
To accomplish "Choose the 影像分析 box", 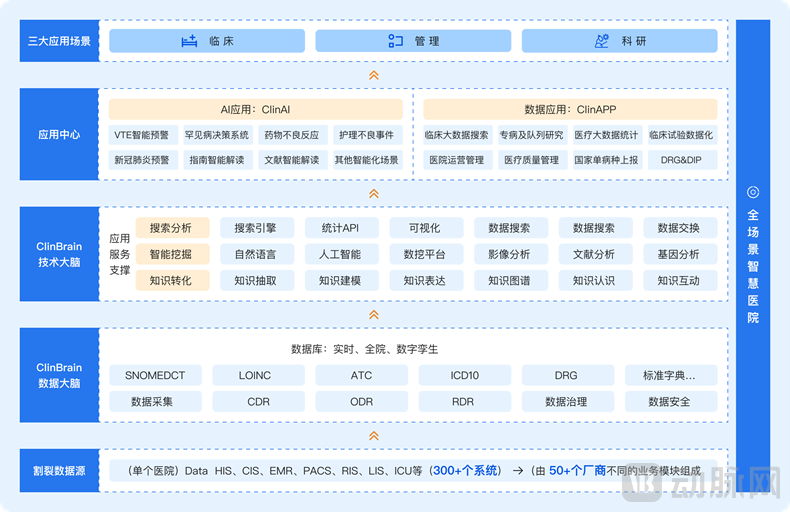I will tap(511, 254).
